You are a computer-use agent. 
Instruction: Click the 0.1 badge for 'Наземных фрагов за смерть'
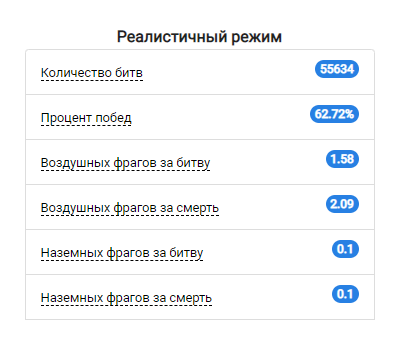(x=345, y=294)
